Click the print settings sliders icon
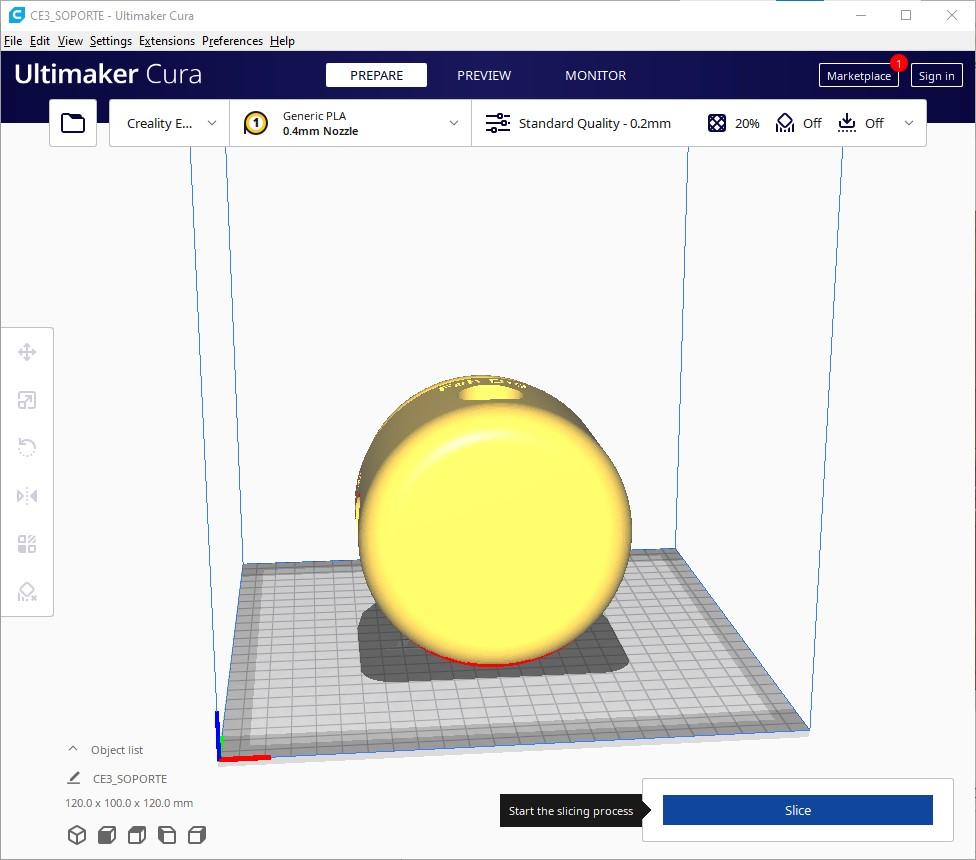This screenshot has height=860, width=976. (498, 123)
